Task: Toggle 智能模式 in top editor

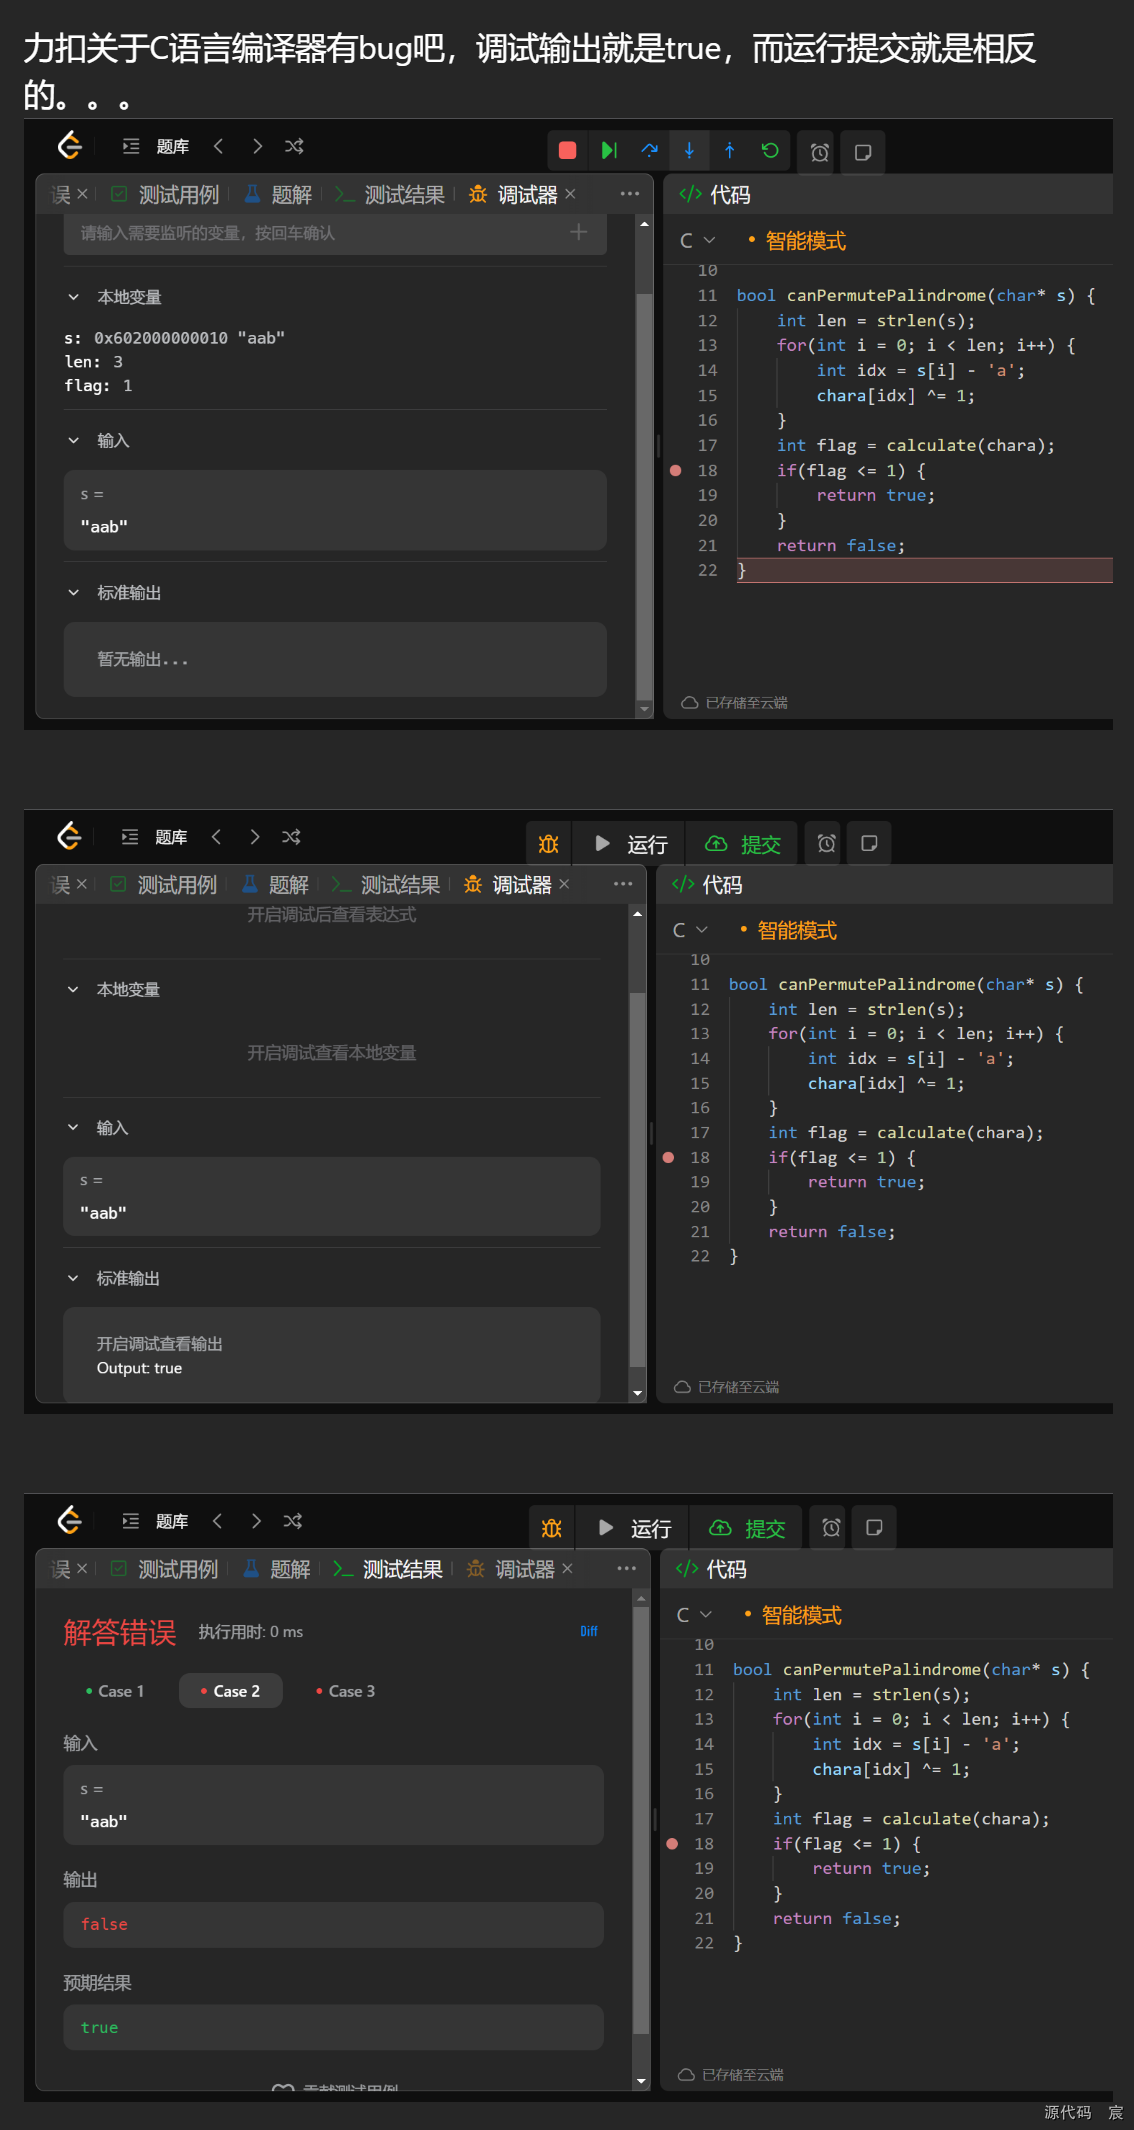Action: tap(797, 240)
